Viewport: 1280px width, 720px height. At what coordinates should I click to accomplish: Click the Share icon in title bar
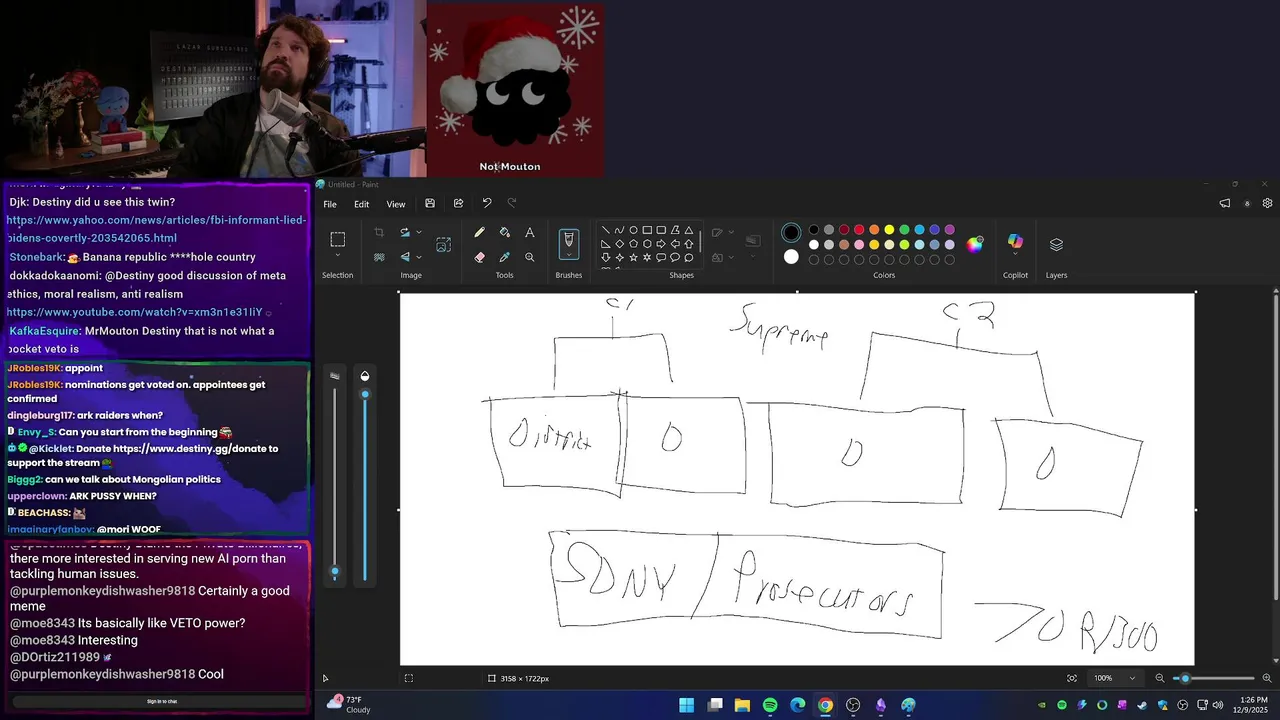pos(458,203)
